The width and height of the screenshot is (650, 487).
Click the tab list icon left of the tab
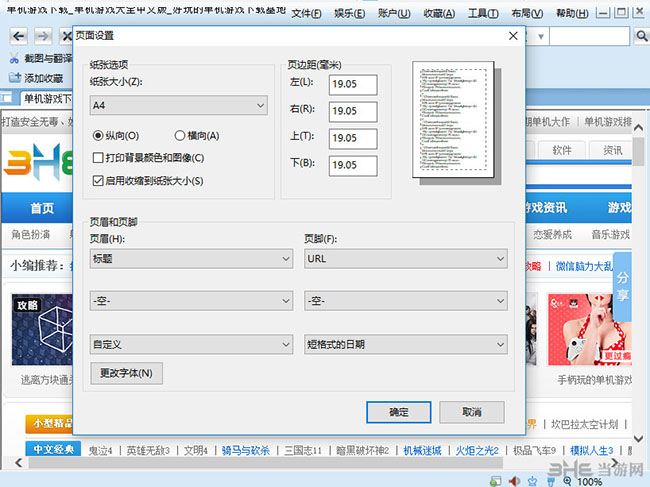(x=7, y=98)
